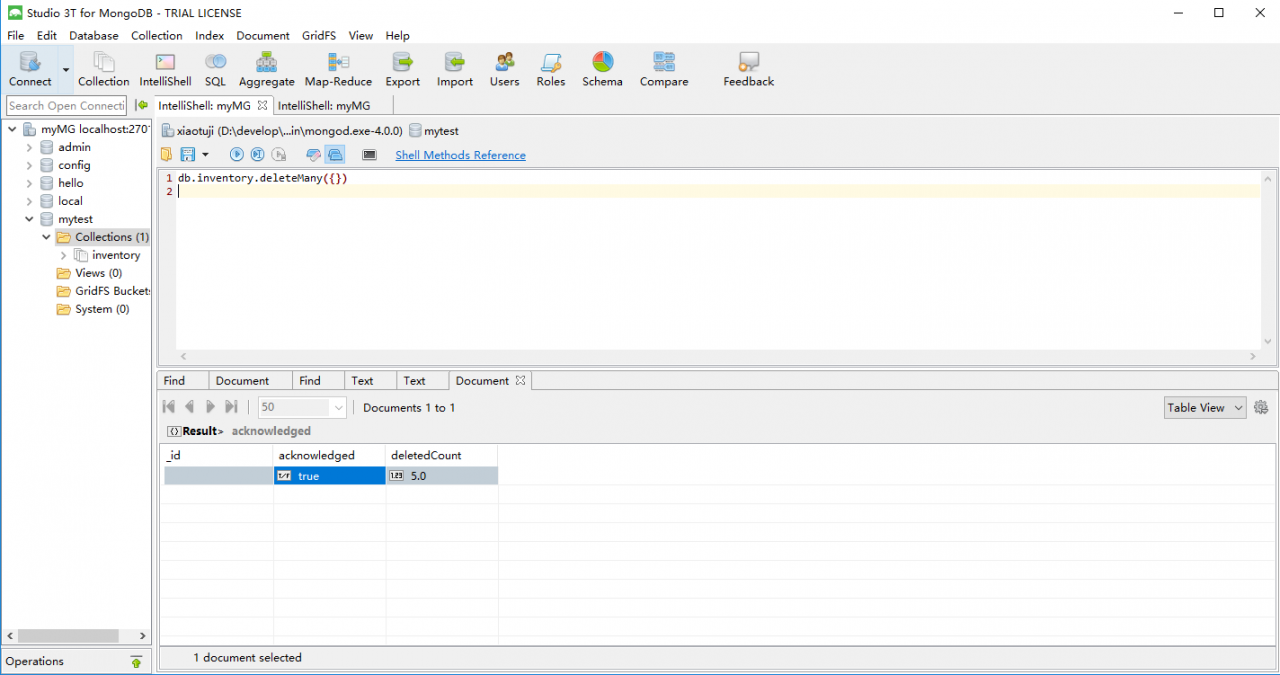This screenshot has width=1280, height=675.
Task: Open the Schema explorer icon
Action: (602, 69)
